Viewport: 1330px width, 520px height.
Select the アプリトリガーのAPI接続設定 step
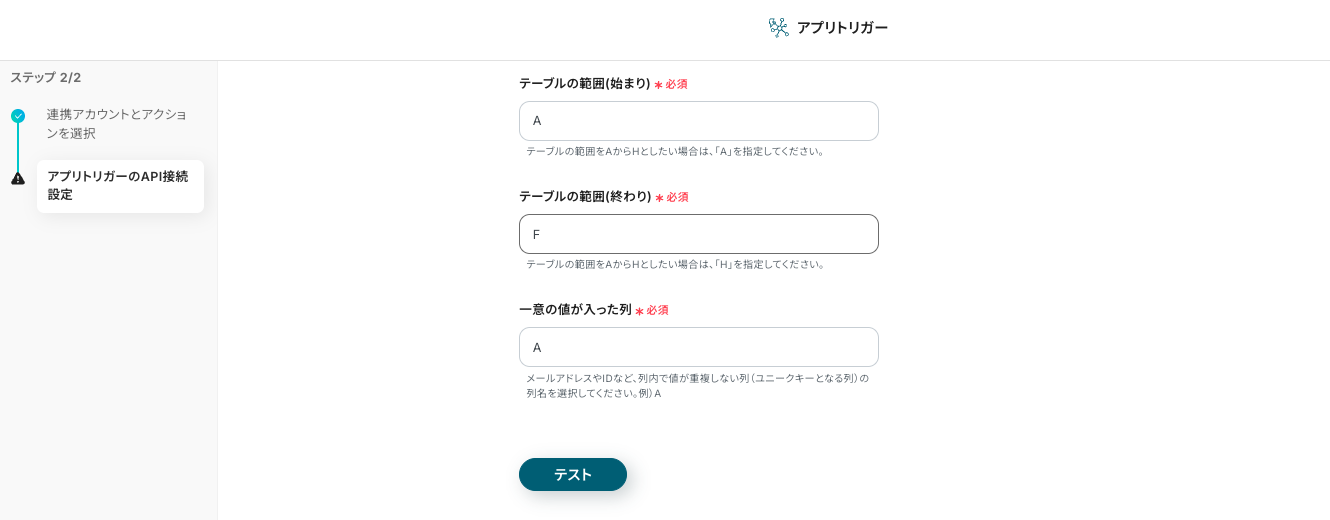[119, 185]
